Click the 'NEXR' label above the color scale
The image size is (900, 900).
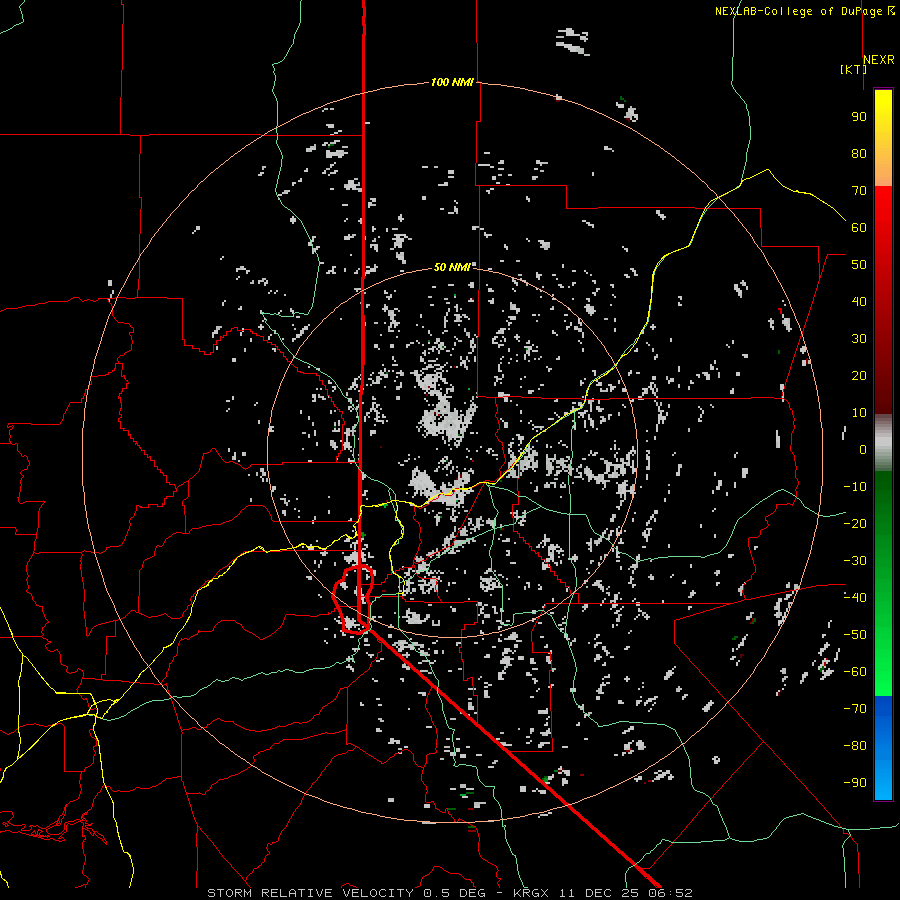(x=879, y=60)
